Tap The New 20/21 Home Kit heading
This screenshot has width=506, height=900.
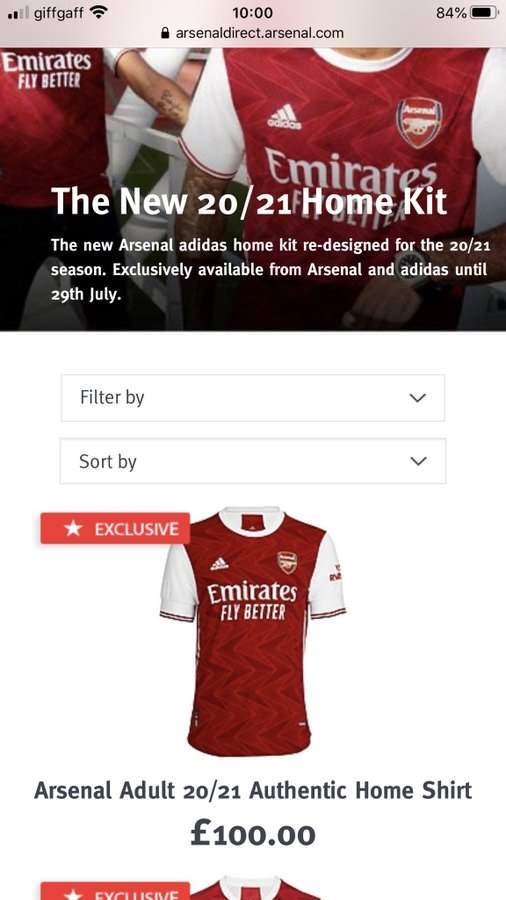pyautogui.click(x=248, y=201)
